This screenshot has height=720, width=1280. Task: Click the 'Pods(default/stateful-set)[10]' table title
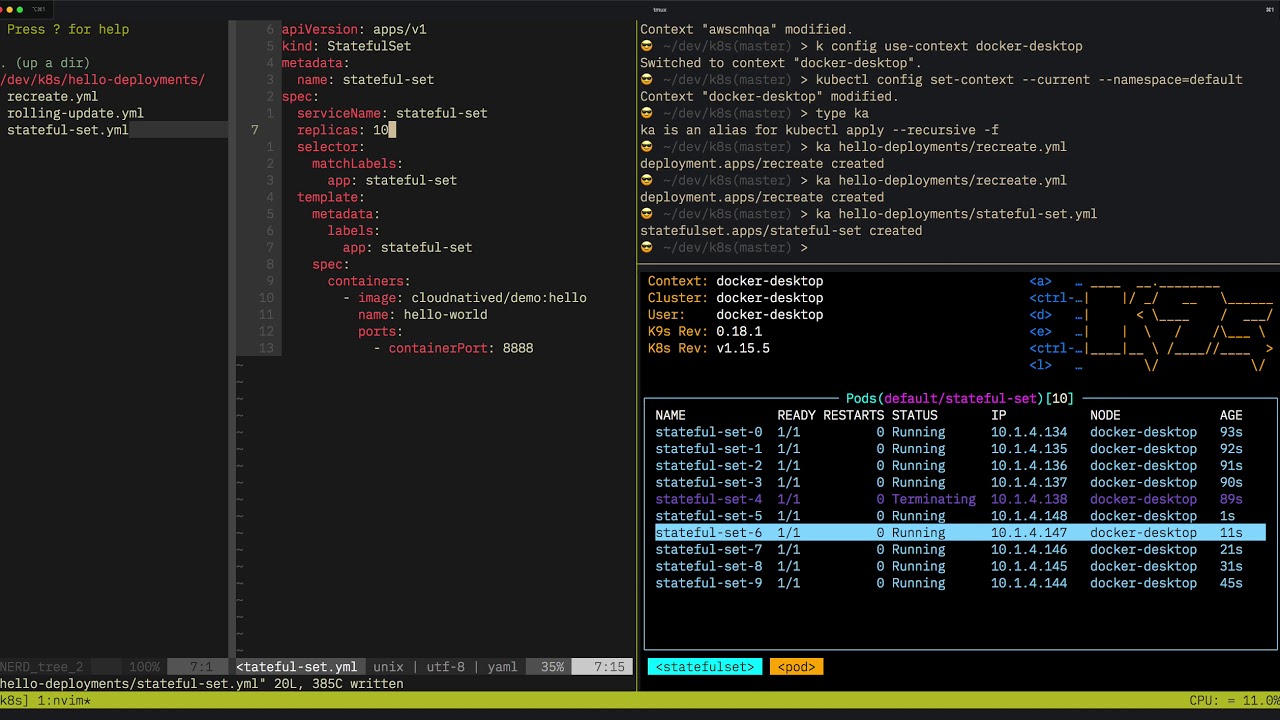pyautogui.click(x=960, y=398)
